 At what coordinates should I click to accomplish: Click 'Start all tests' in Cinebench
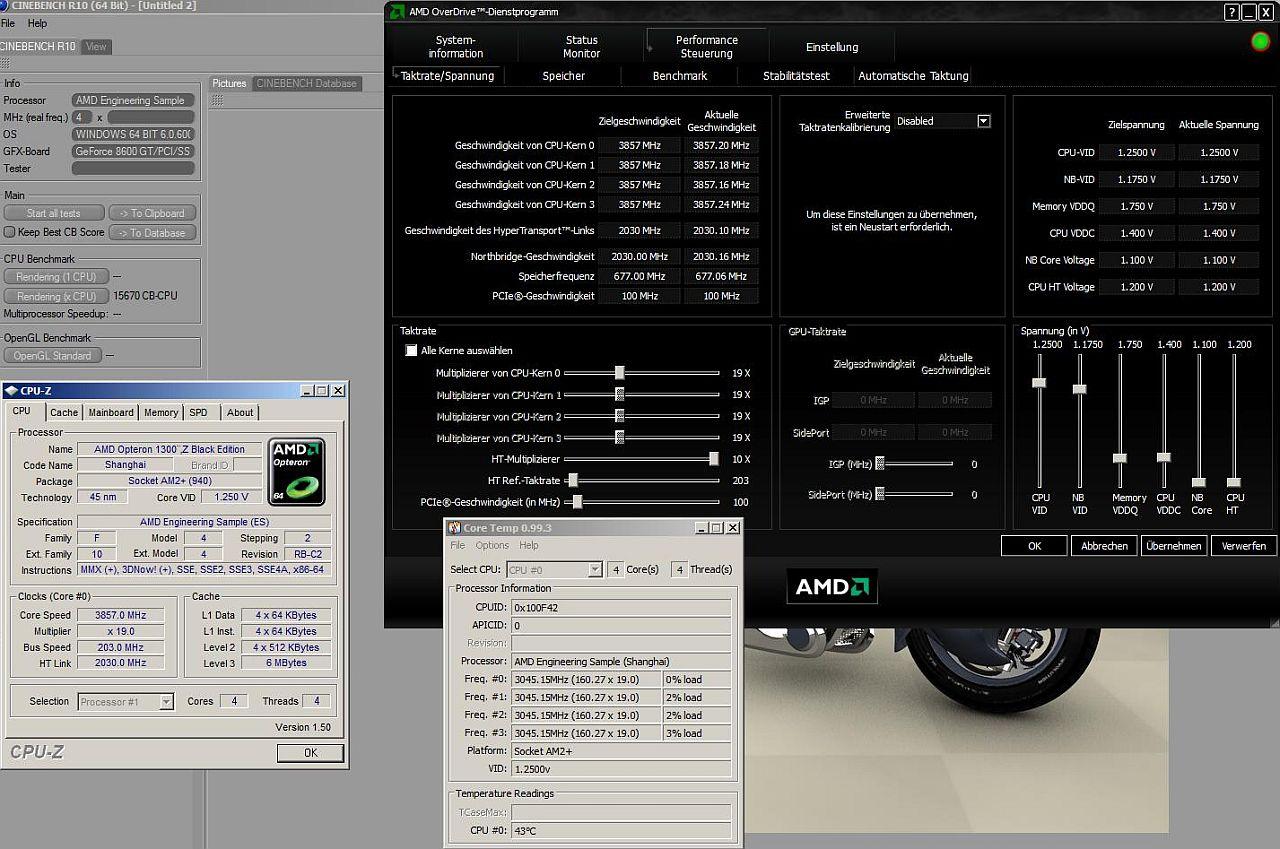54,213
